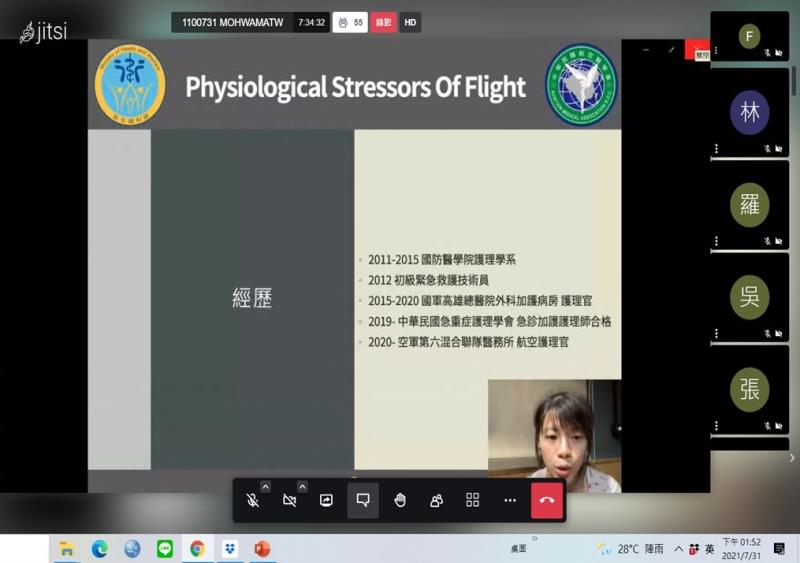This screenshot has height=563, width=800.
Task: Toggle tile view layout
Action: pyautogui.click(x=473, y=500)
